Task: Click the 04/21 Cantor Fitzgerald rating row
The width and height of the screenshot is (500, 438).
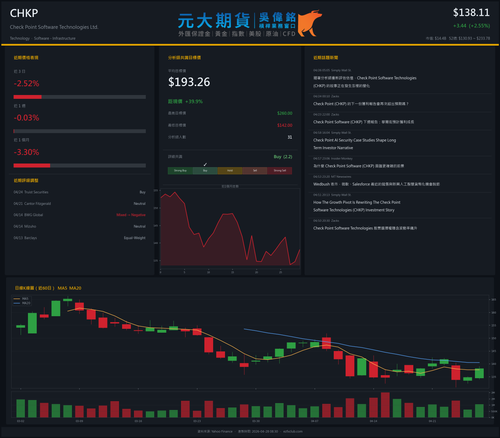Action: [80, 203]
